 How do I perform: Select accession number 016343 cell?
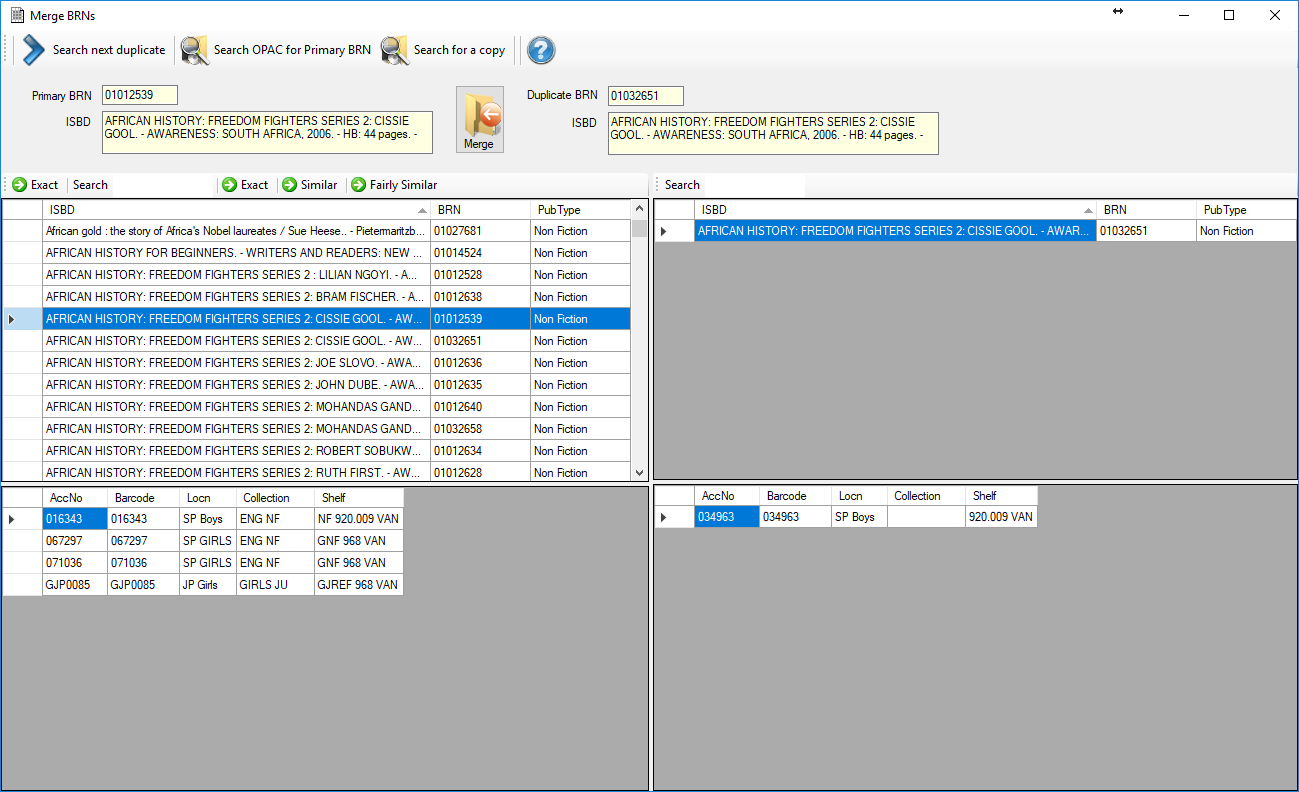point(74,519)
